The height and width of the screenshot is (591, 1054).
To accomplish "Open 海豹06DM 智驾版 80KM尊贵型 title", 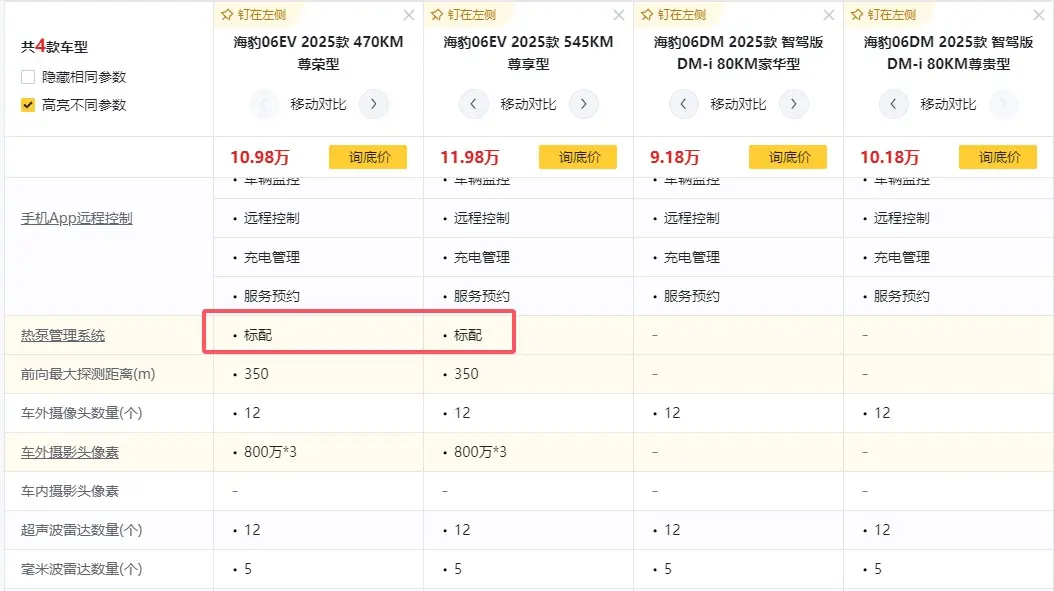I will [x=948, y=52].
